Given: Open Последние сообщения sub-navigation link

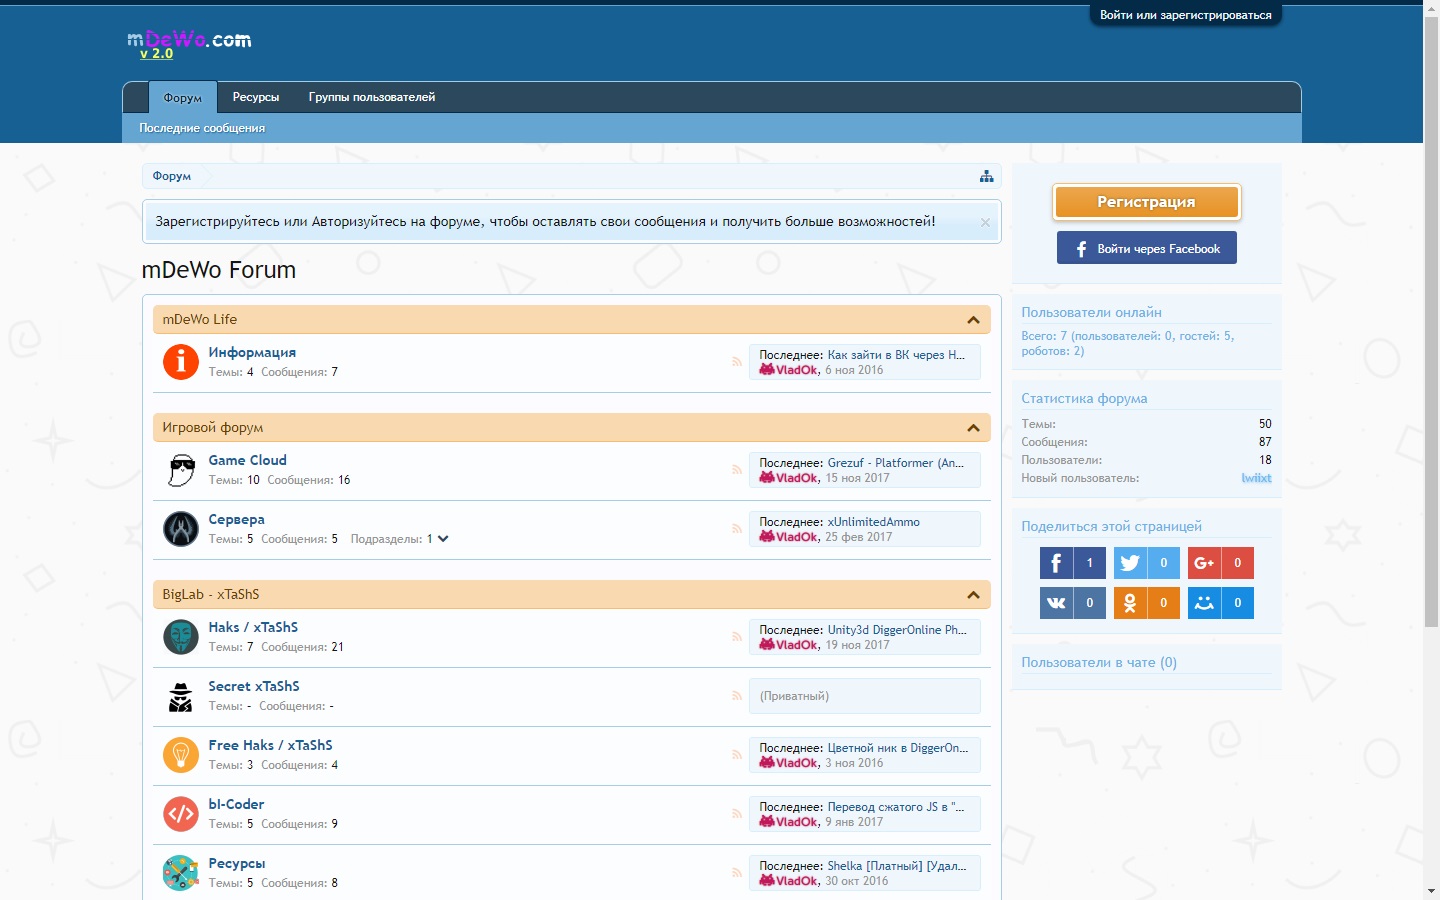Looking at the screenshot, I should point(202,128).
